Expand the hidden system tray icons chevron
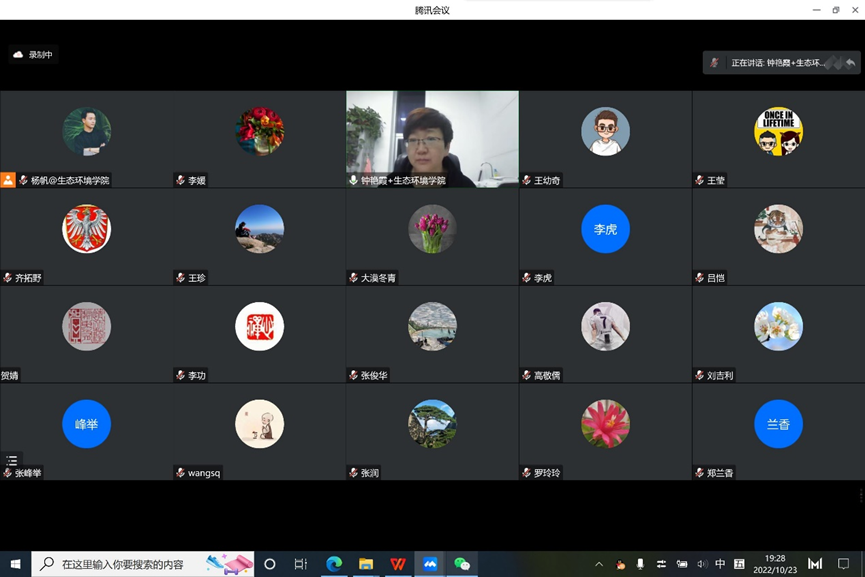 pos(599,564)
